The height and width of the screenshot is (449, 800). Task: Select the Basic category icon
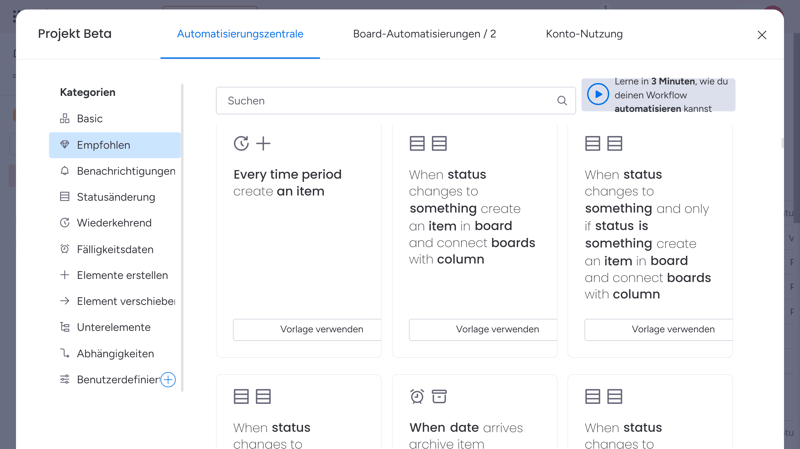(65, 119)
